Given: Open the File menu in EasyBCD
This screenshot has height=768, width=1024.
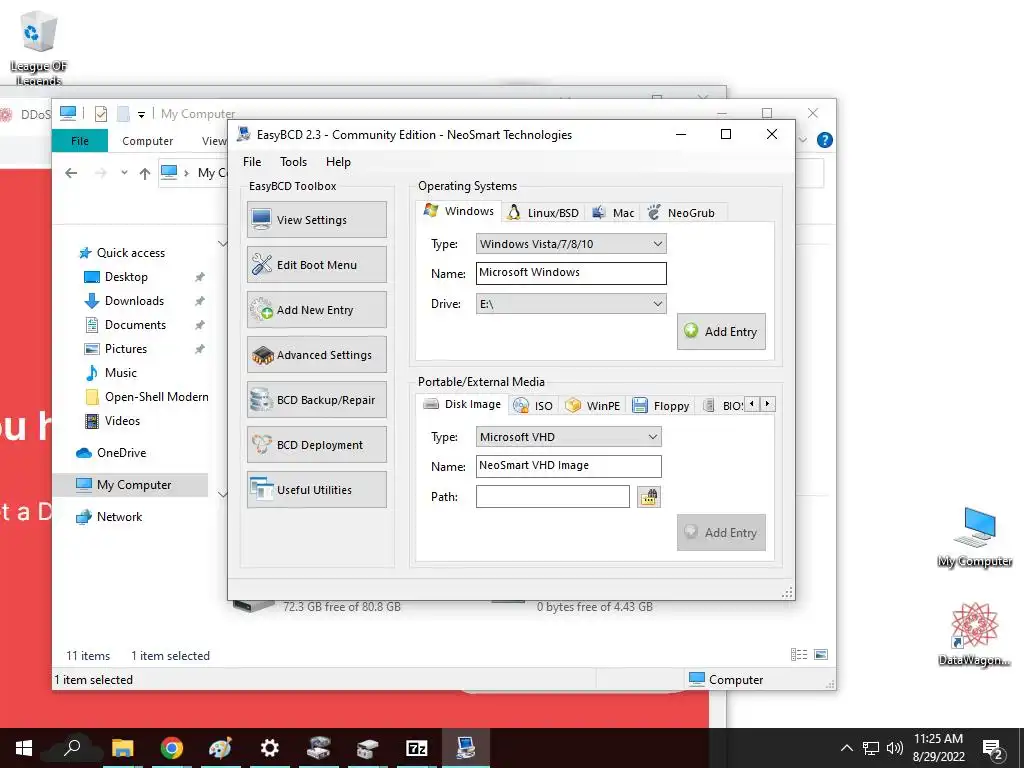Looking at the screenshot, I should 252,162.
